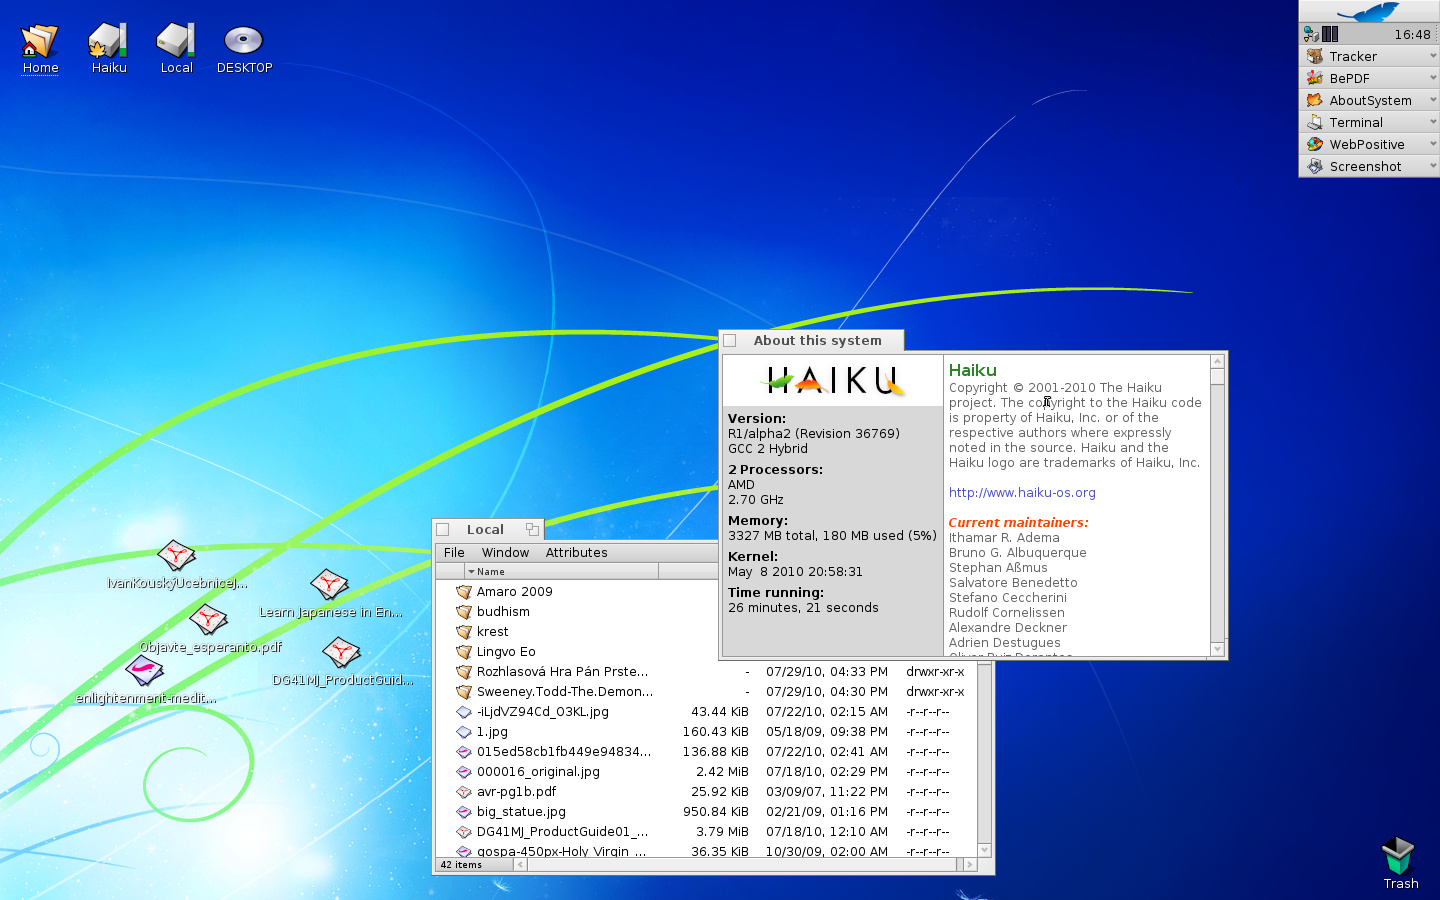This screenshot has height=900, width=1440.
Task: Click the Tracker icon in Deskbar
Action: click(1315, 56)
